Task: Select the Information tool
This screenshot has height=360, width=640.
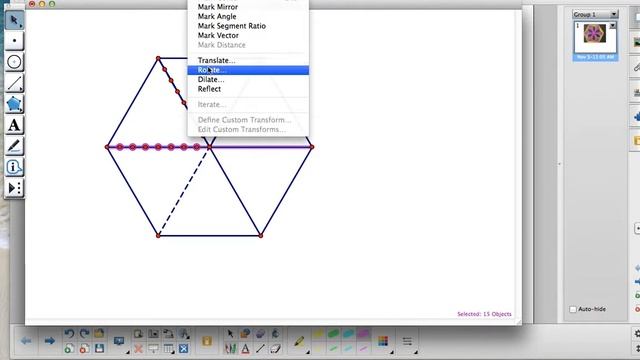Action: pyautogui.click(x=14, y=167)
